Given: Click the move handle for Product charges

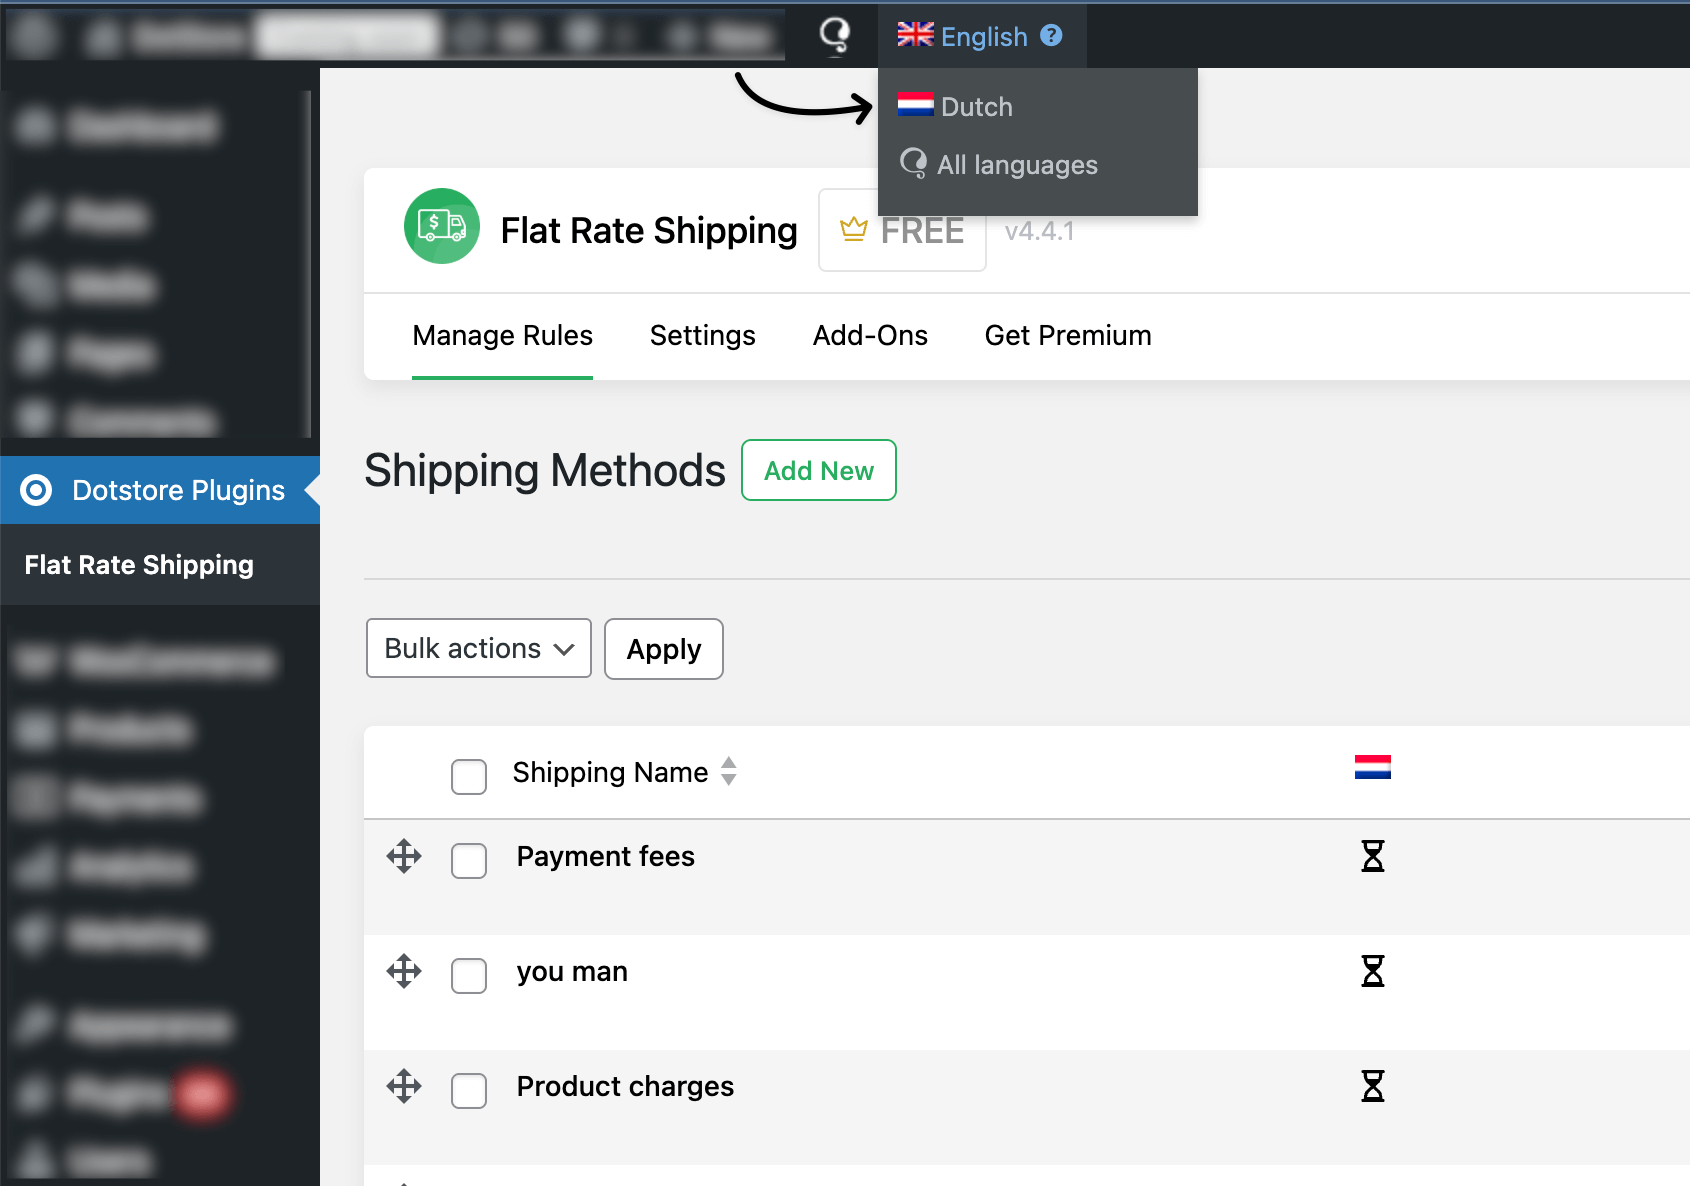Looking at the screenshot, I should [404, 1086].
